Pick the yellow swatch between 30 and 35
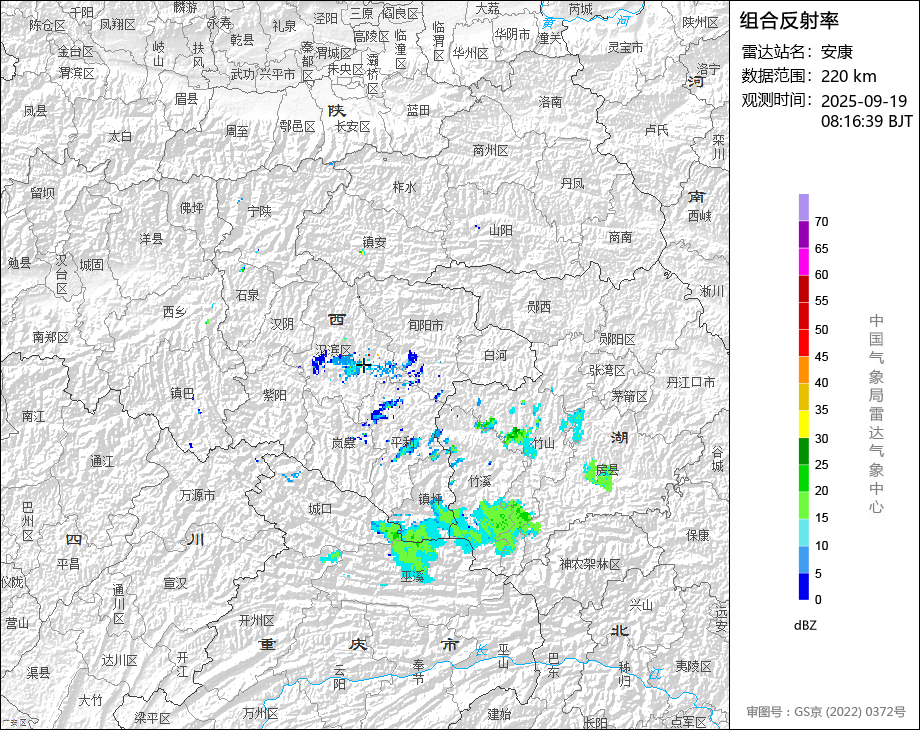This screenshot has width=920, height=730. [804, 424]
